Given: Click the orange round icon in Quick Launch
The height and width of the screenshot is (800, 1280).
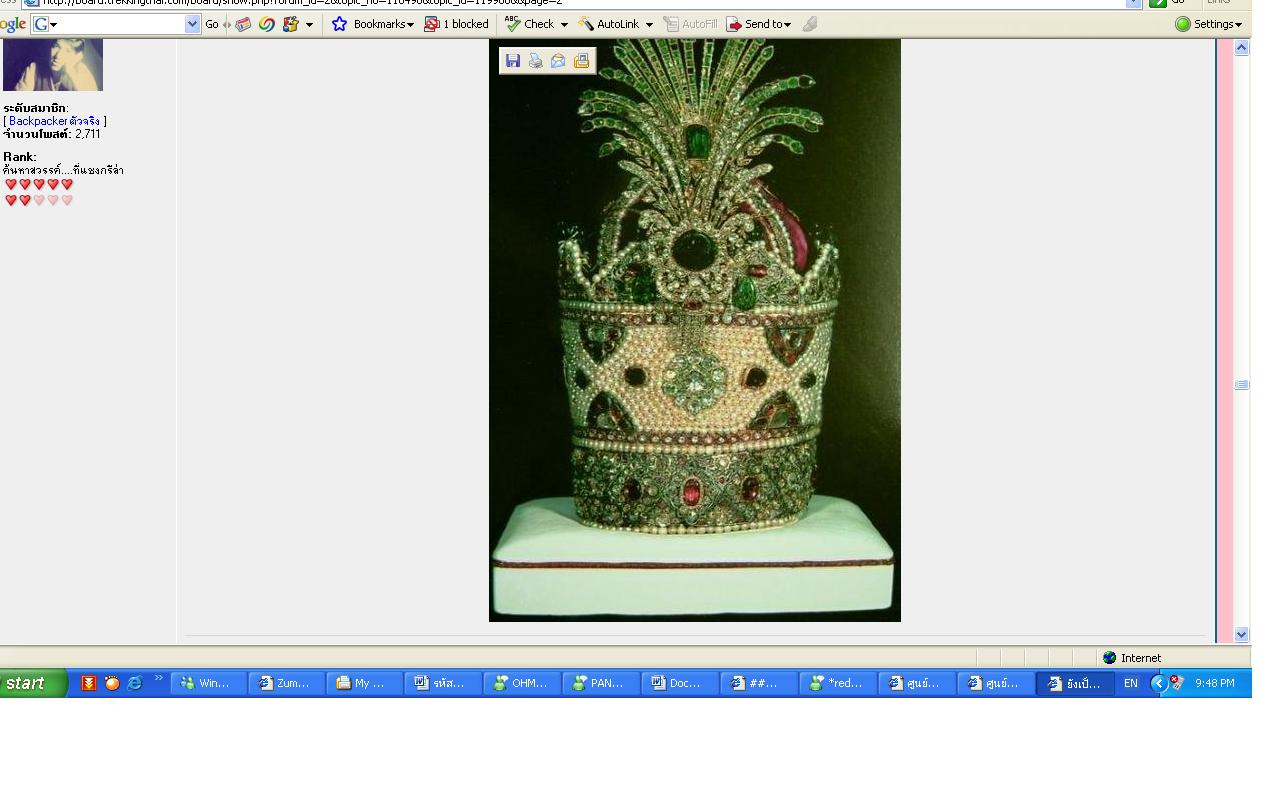Looking at the screenshot, I should 112,683.
